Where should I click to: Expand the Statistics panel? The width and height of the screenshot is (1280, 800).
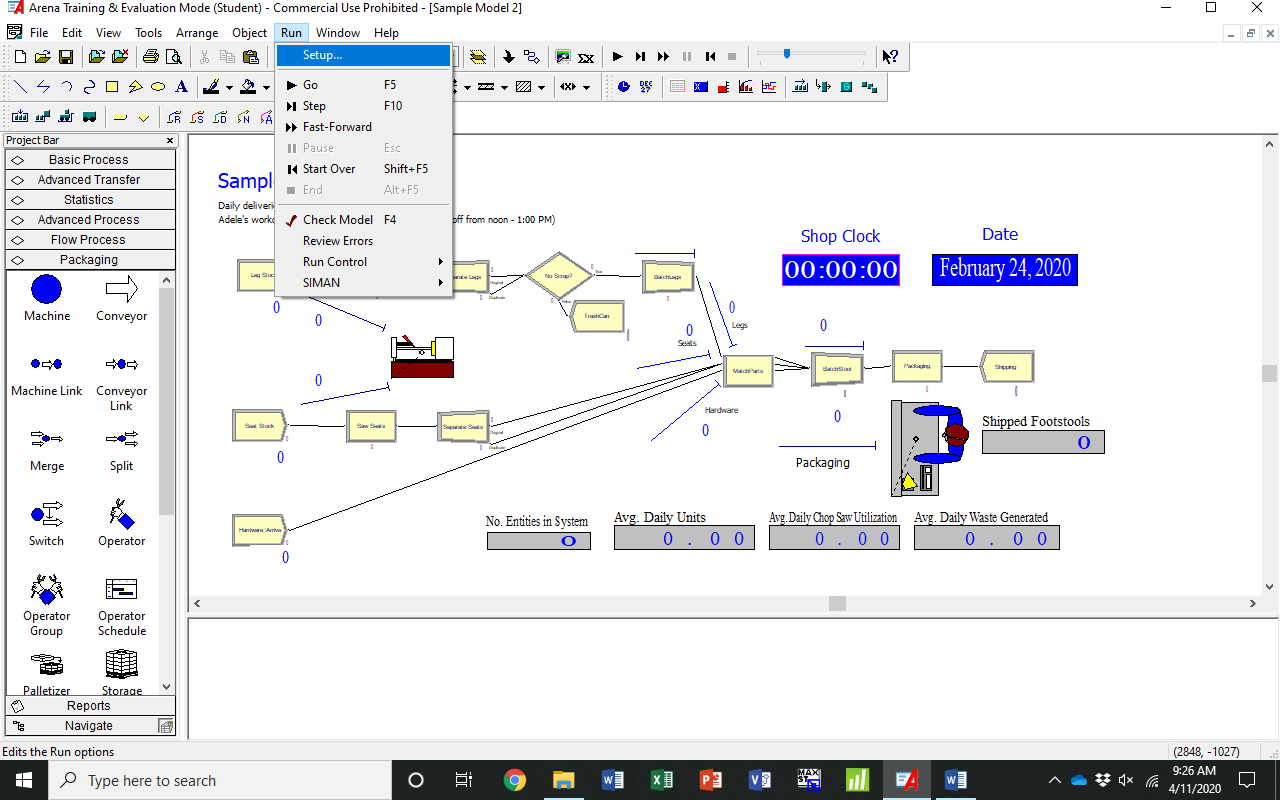tap(90, 199)
